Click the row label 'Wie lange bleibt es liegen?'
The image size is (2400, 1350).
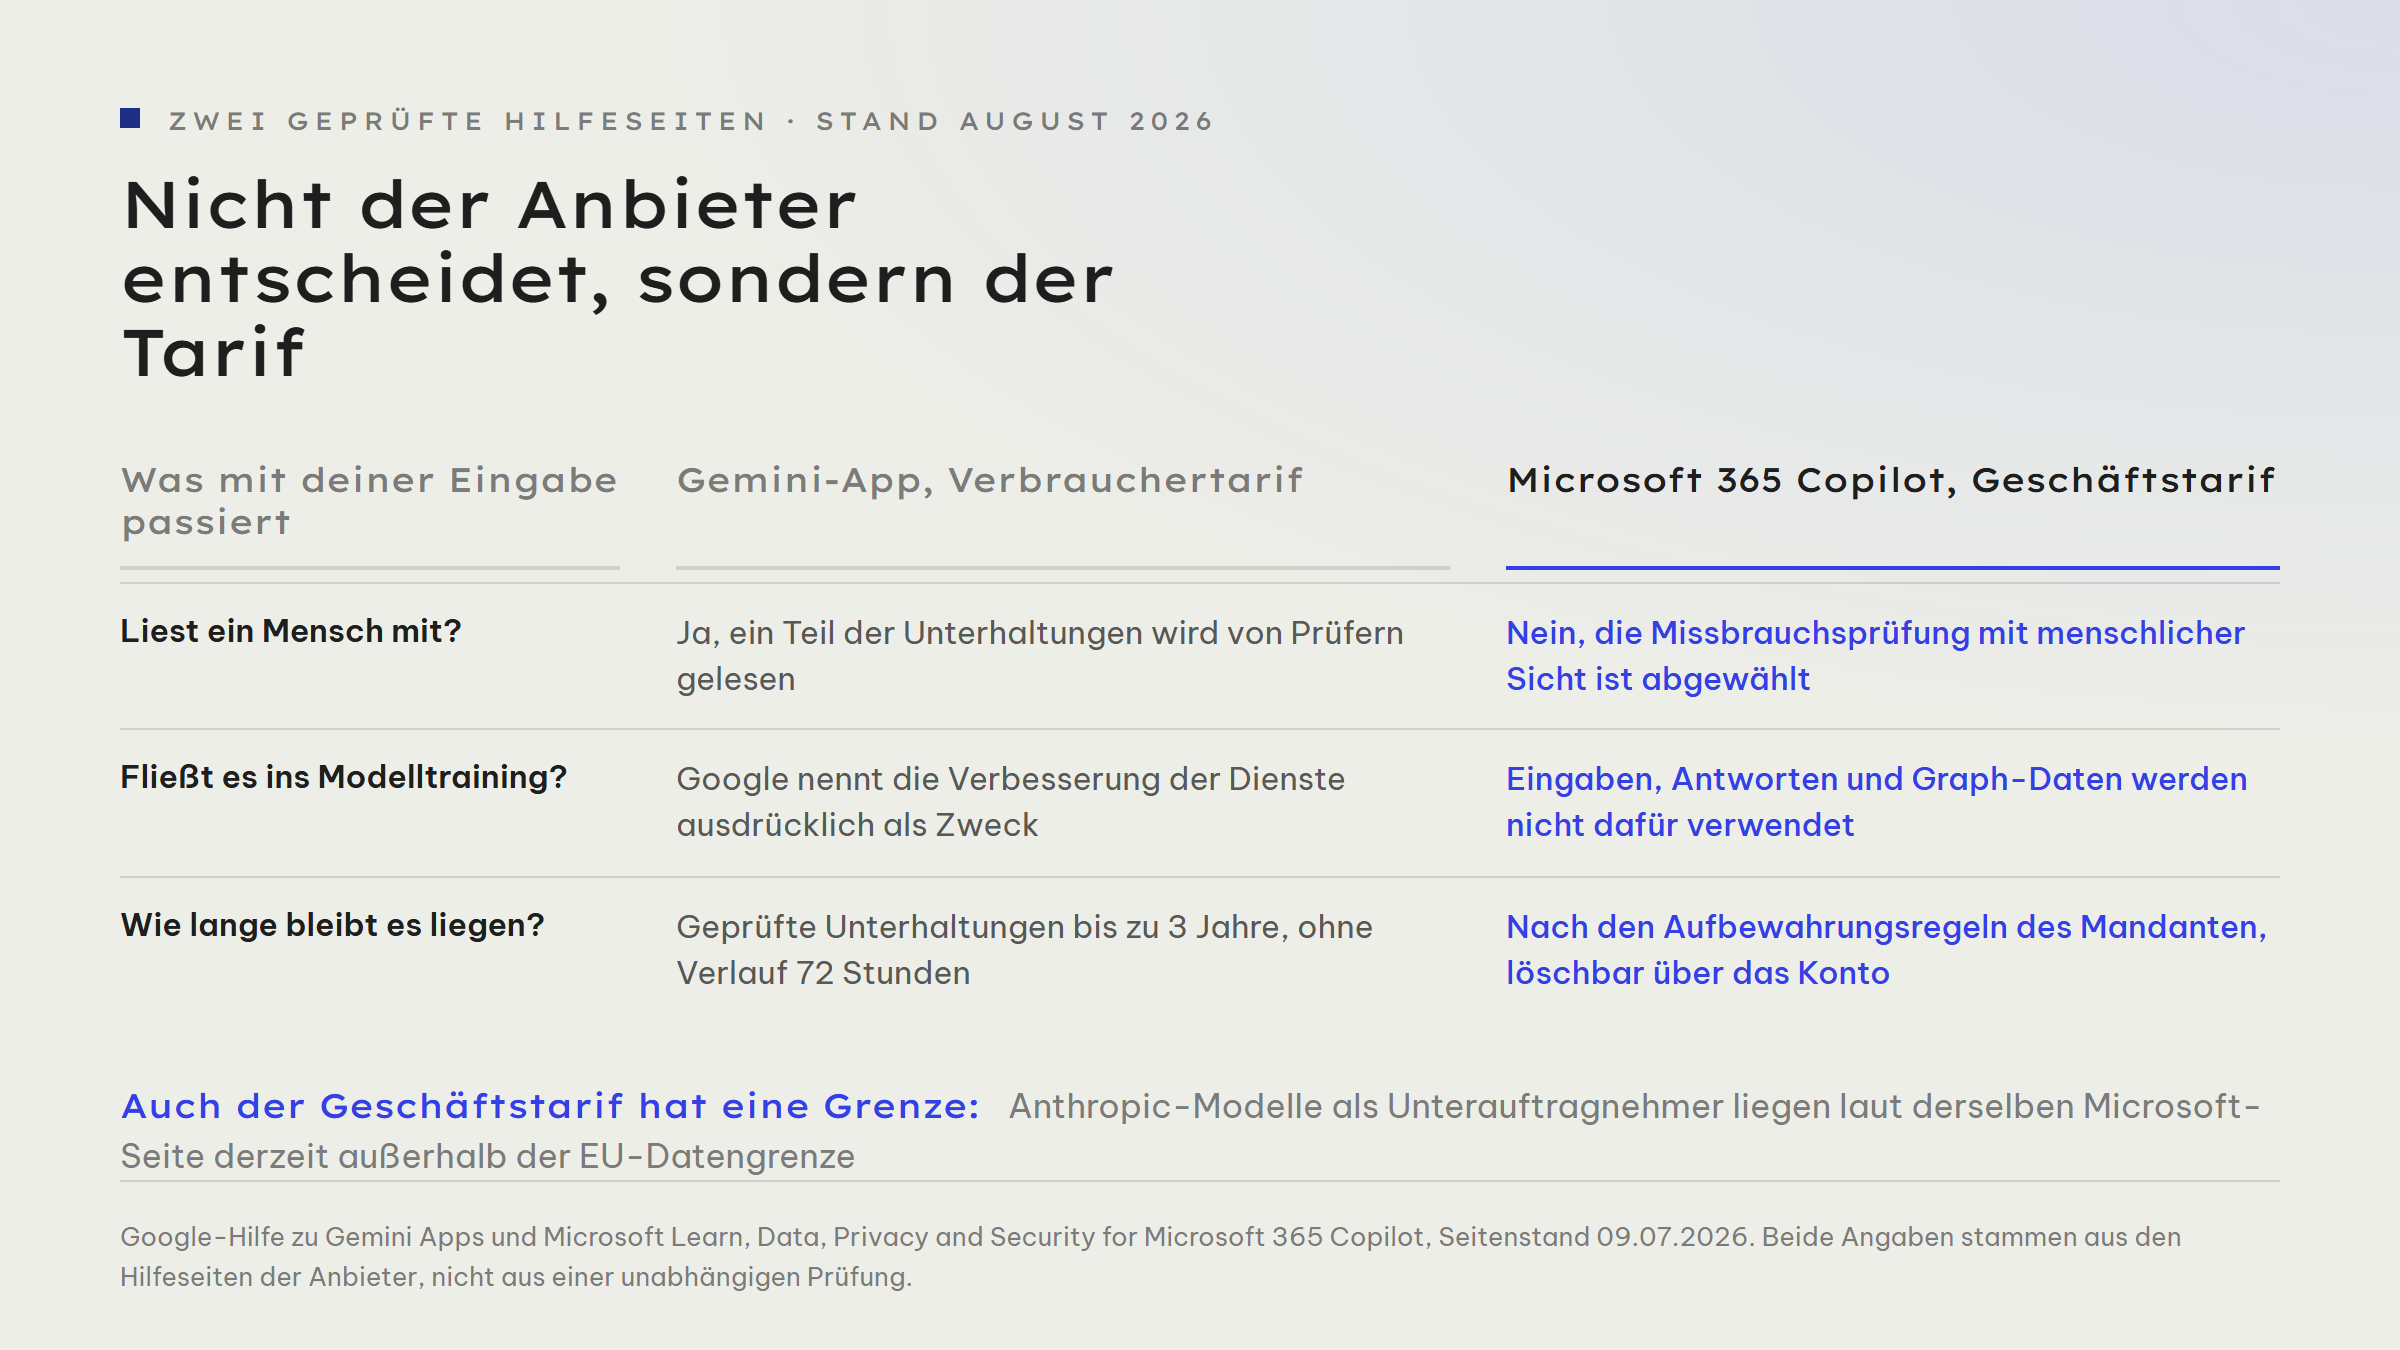pos(333,926)
